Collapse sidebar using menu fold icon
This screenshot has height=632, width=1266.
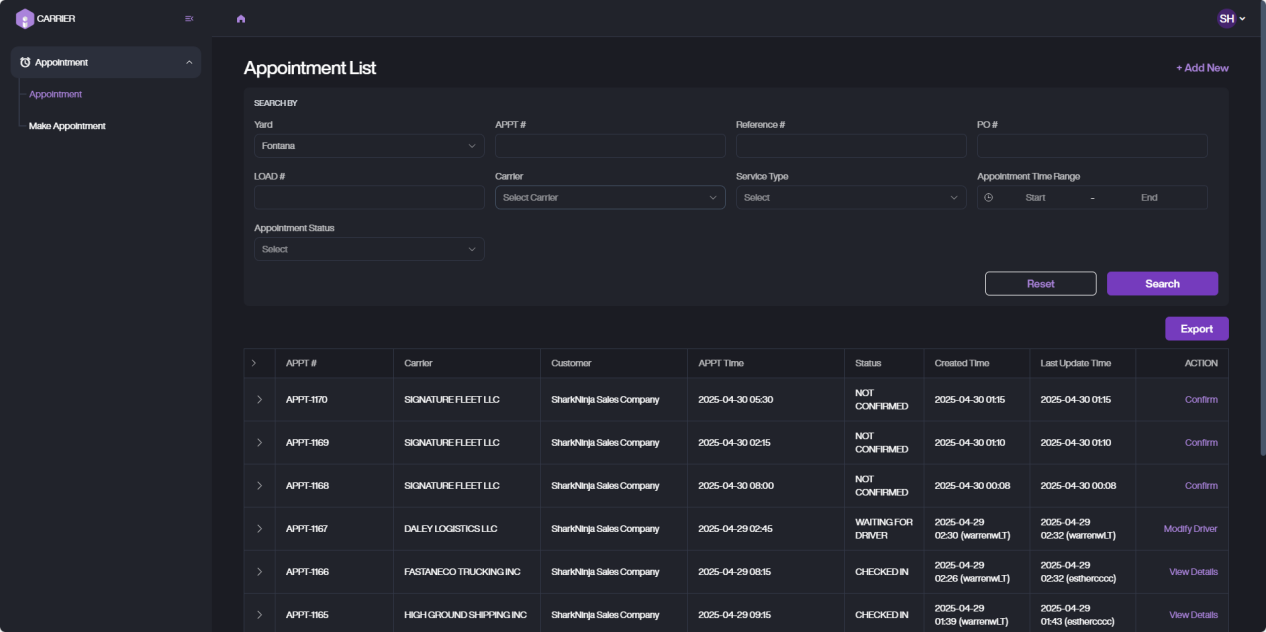189,19
